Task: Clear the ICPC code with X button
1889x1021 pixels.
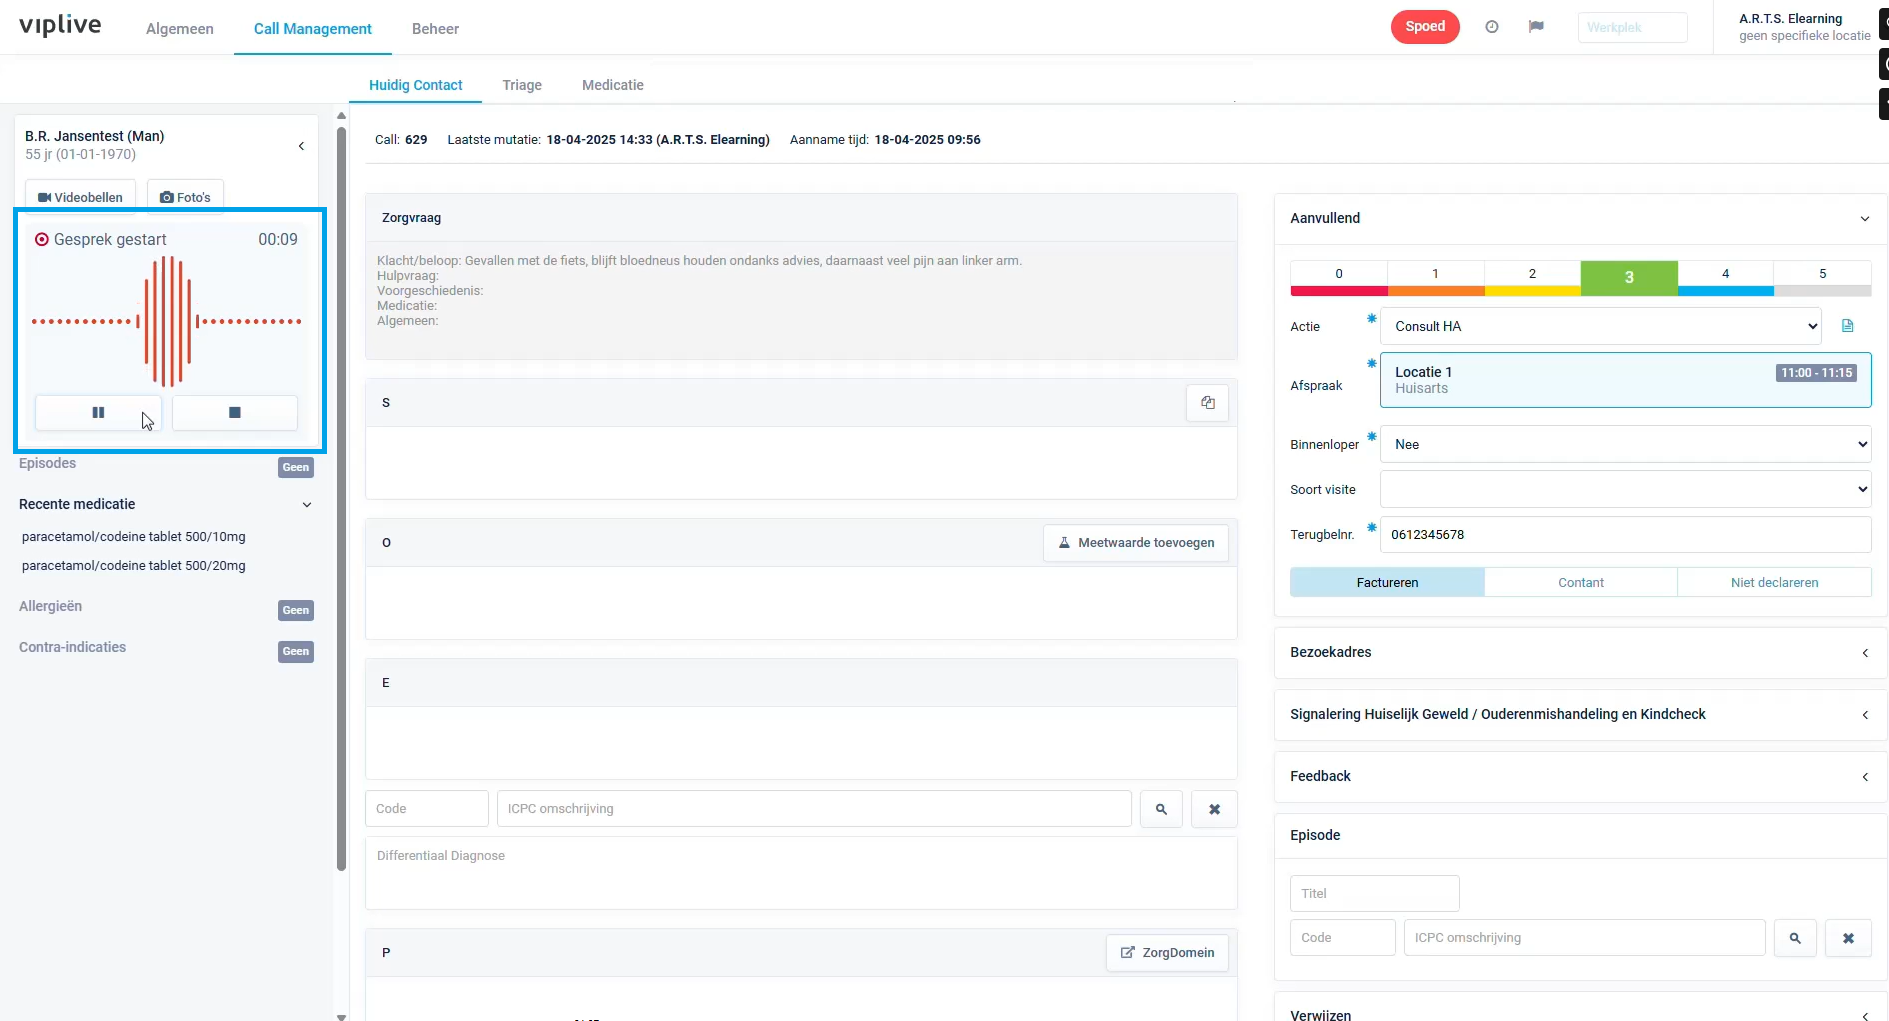Action: [x=1214, y=809]
